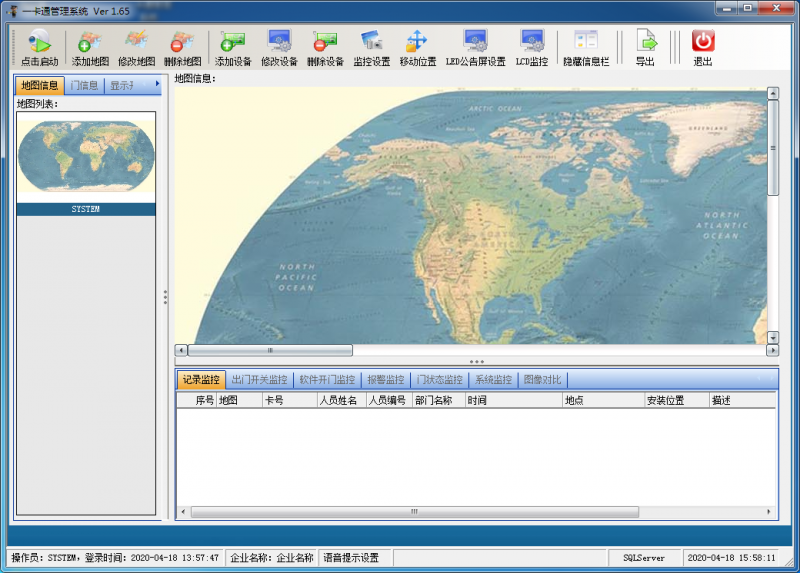
Task: Sort by 卡号 column header
Action: click(290, 400)
